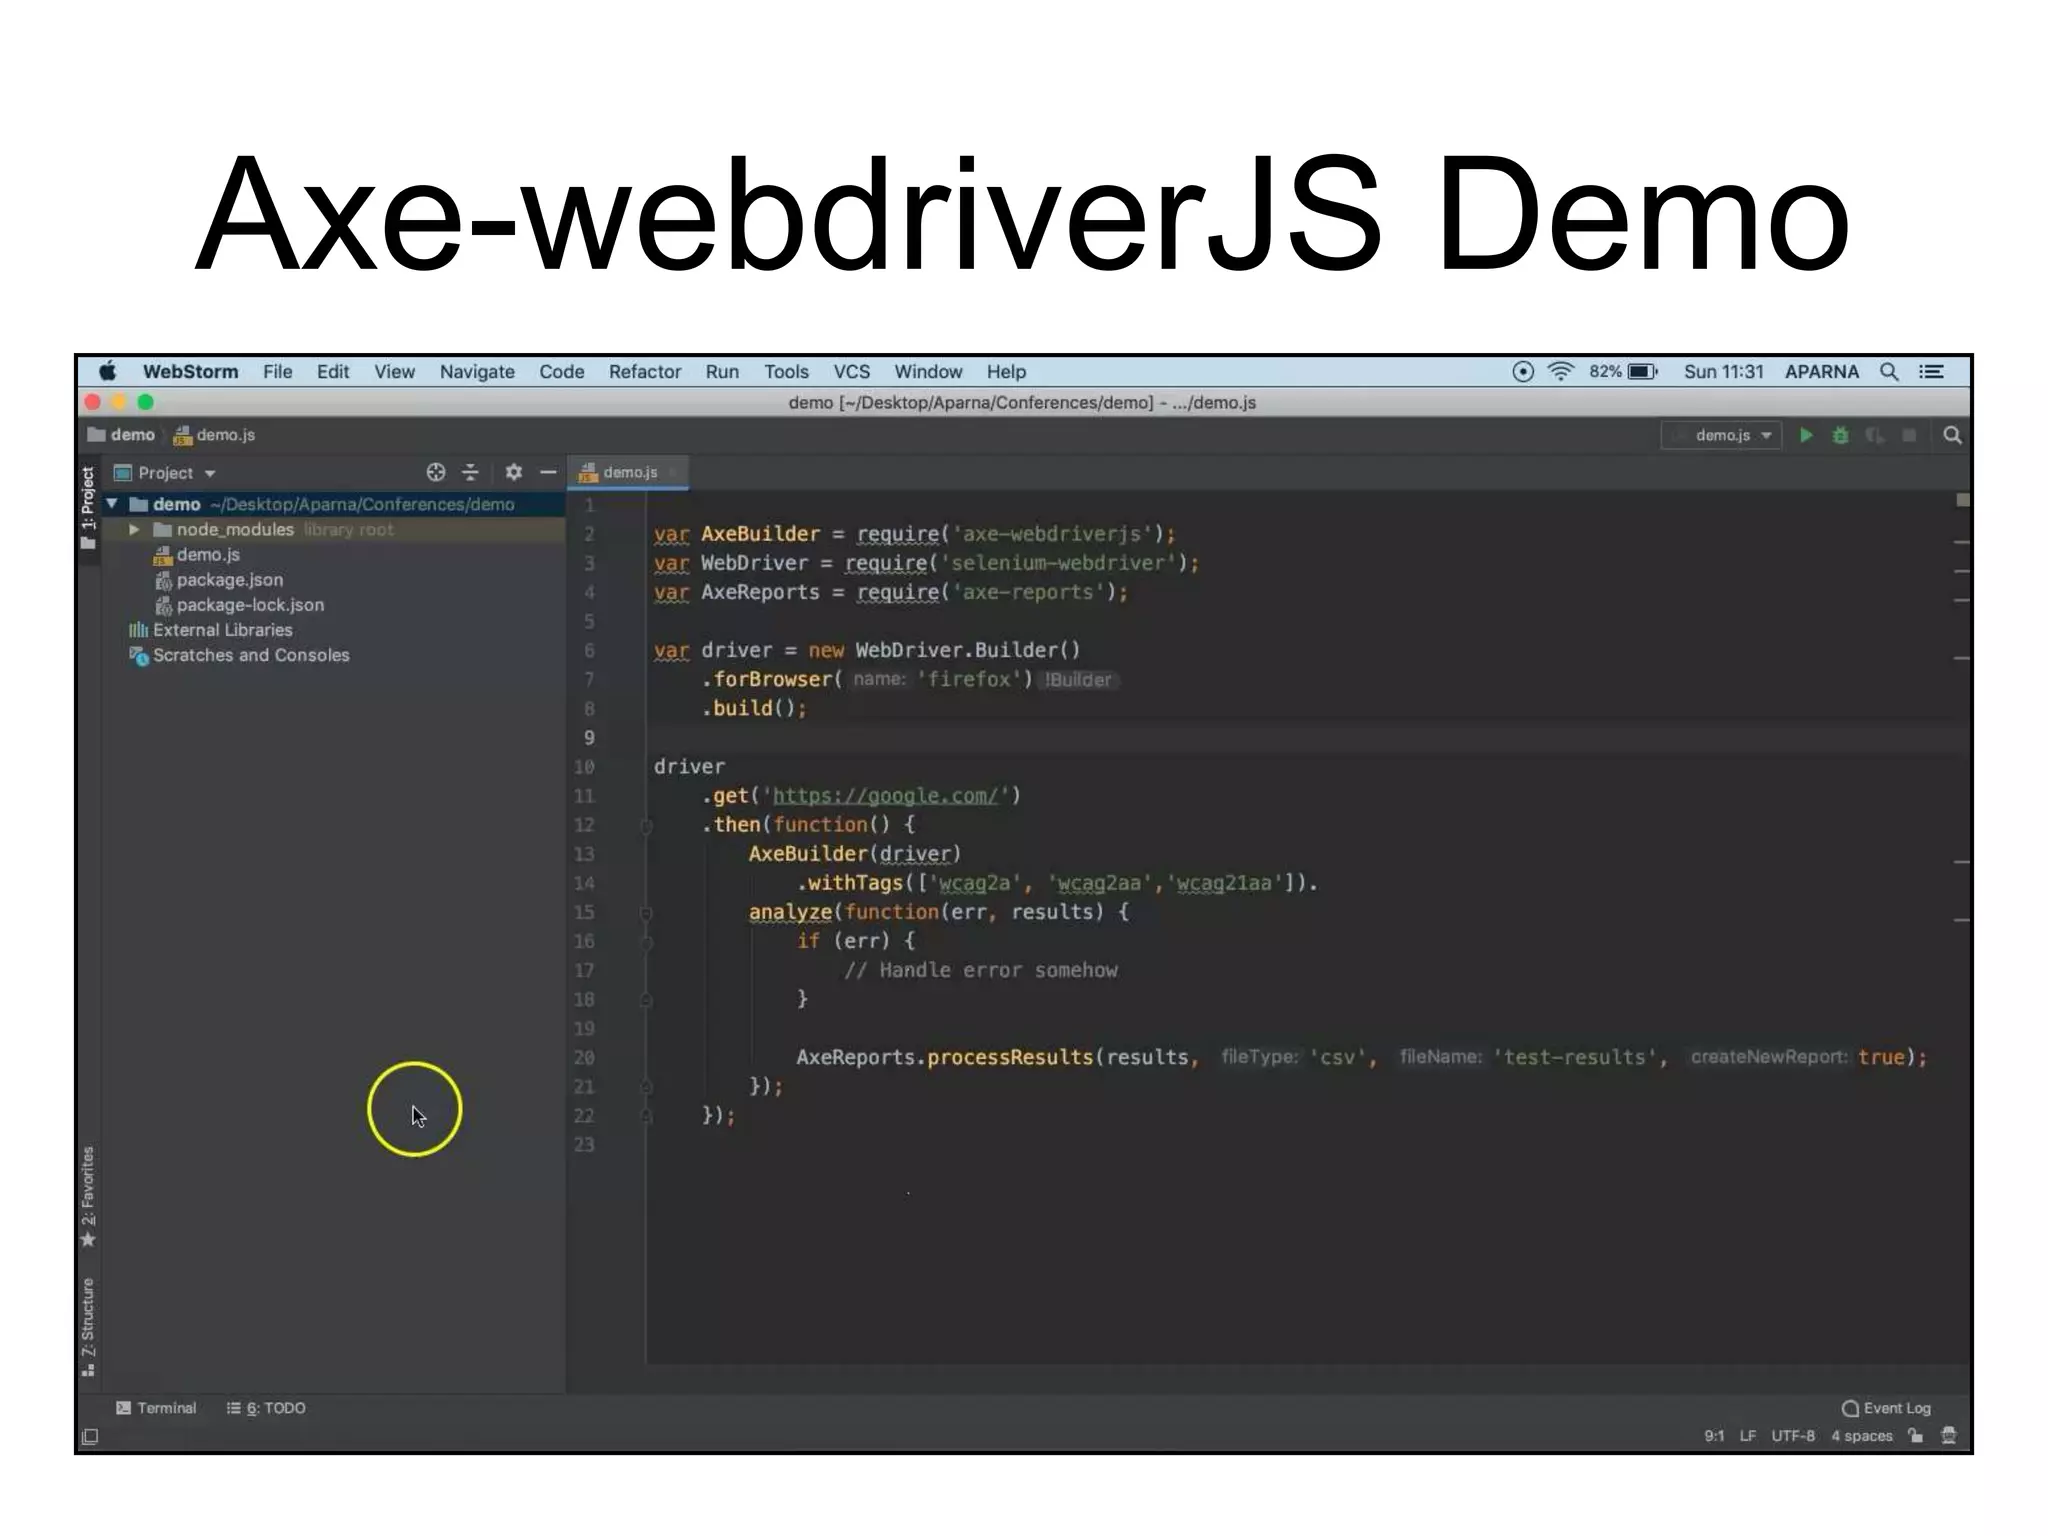Image resolution: width=2048 pixels, height=1536 pixels.
Task: Click the demo breadcrumb folder
Action: coord(121,435)
